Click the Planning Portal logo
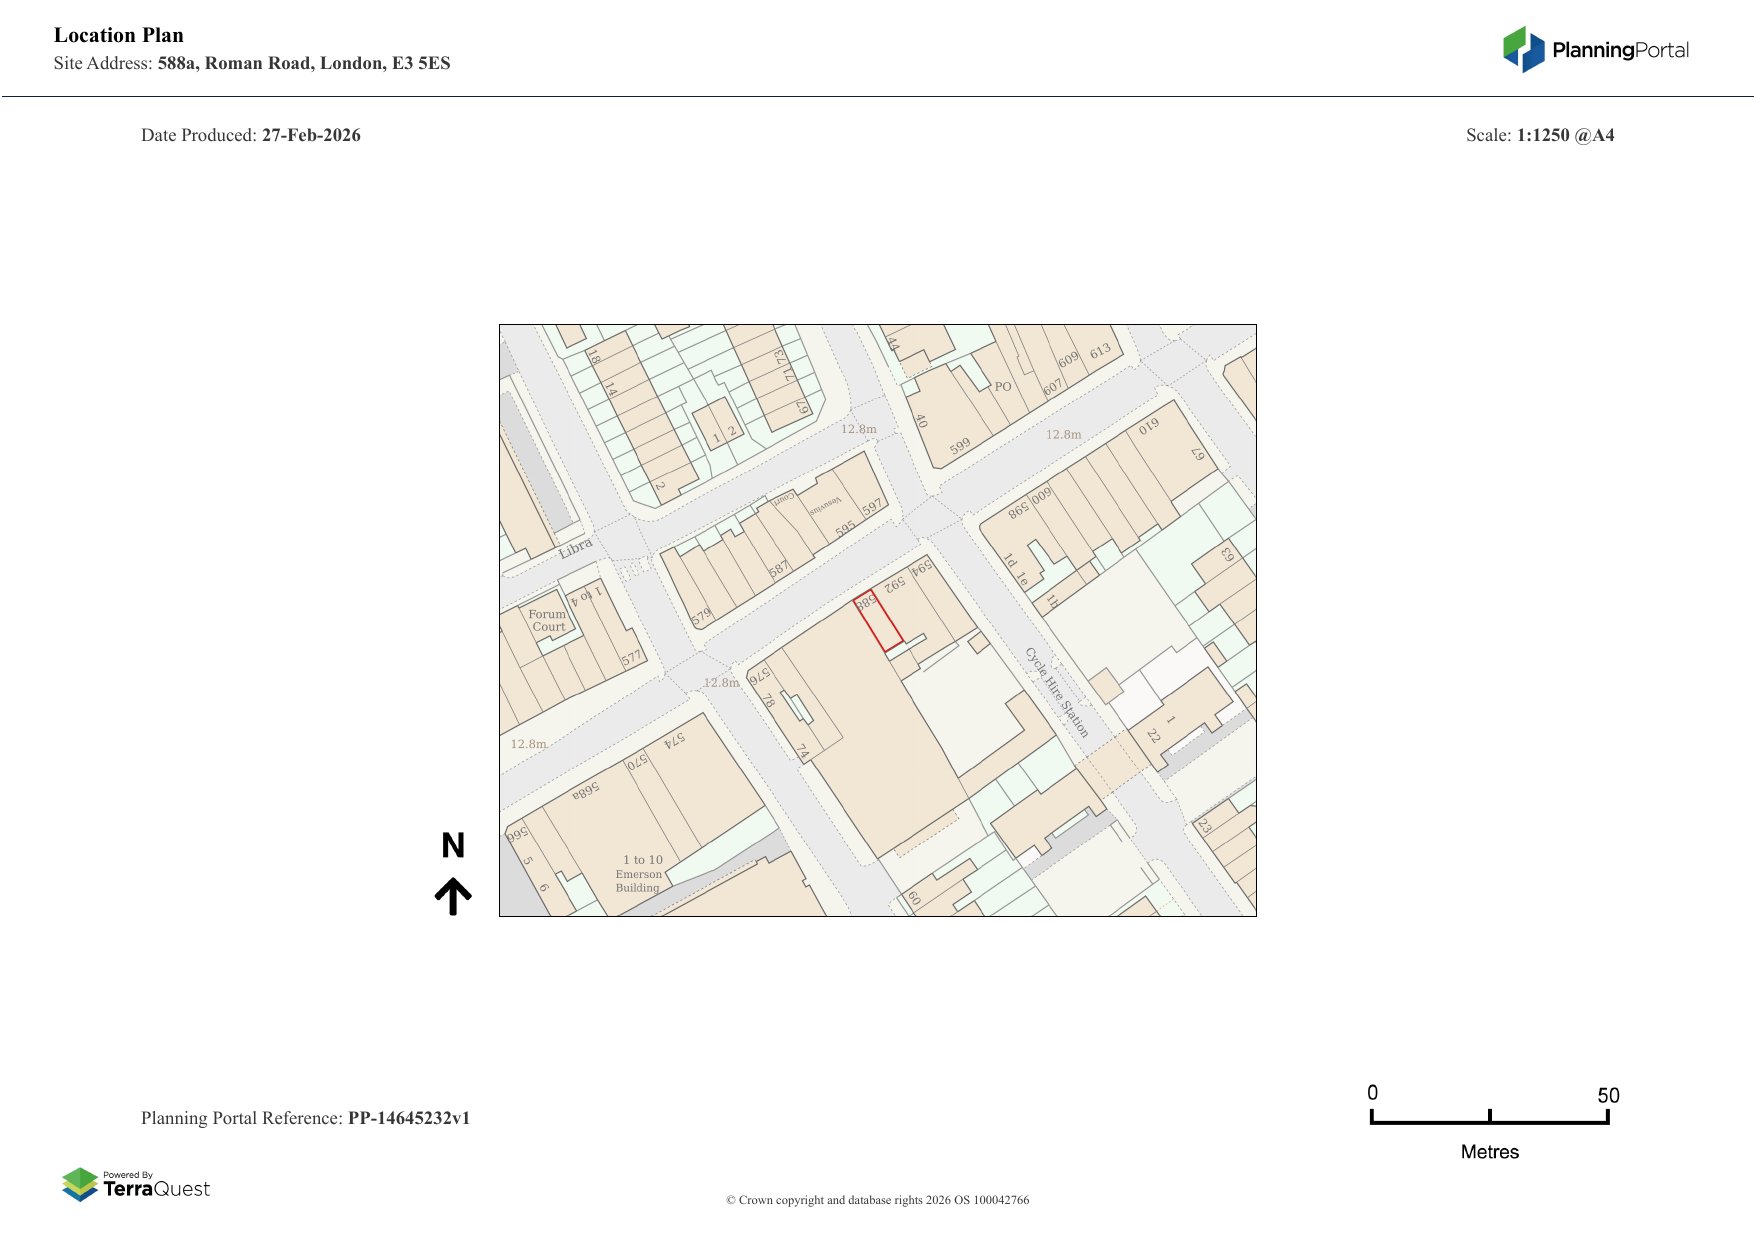 [x=1595, y=50]
